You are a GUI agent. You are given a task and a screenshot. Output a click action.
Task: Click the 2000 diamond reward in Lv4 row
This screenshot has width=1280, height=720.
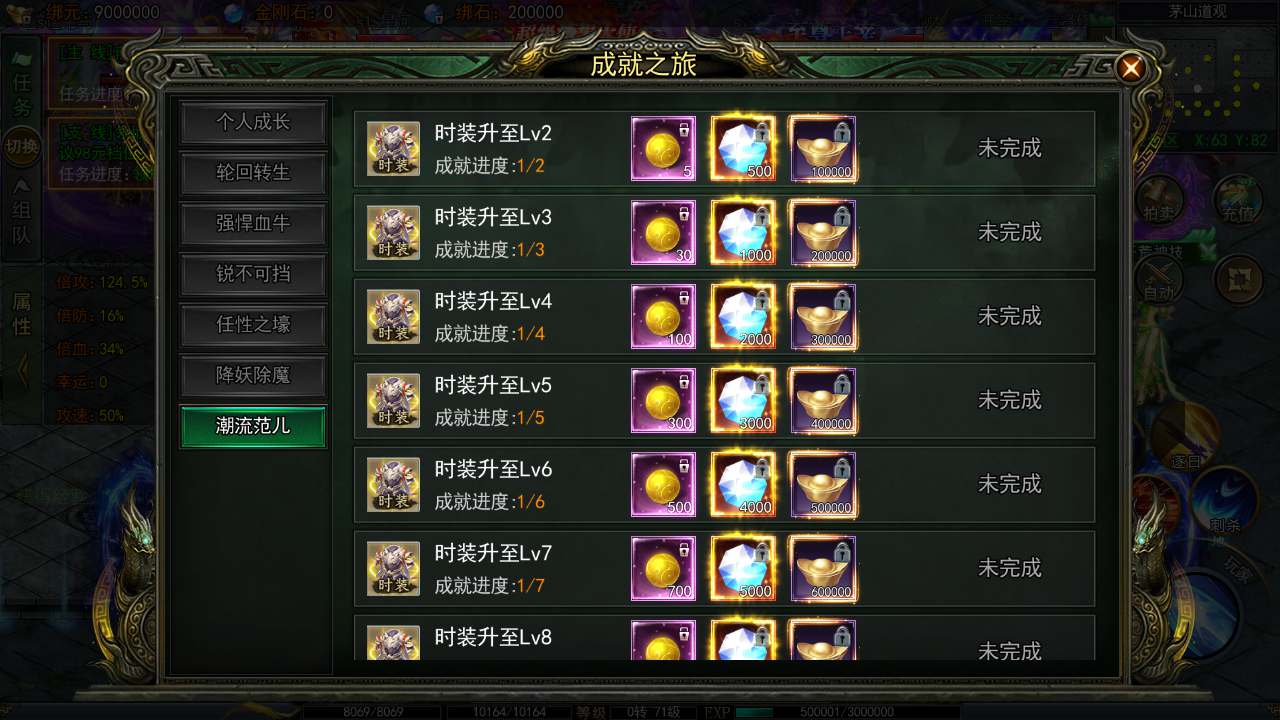742,317
